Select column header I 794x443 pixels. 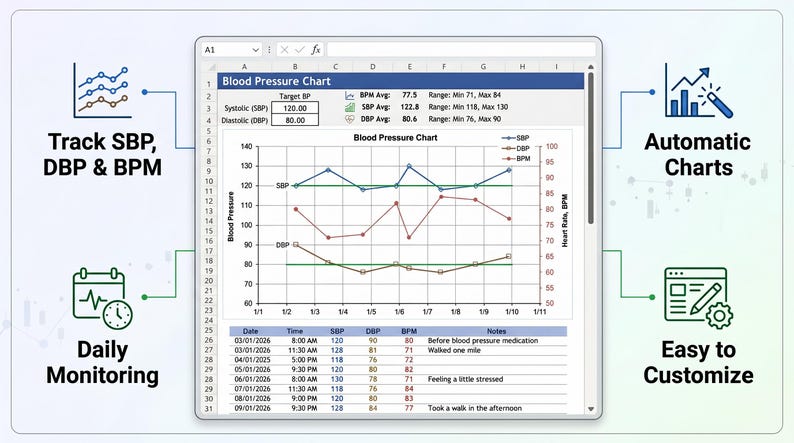click(557, 67)
